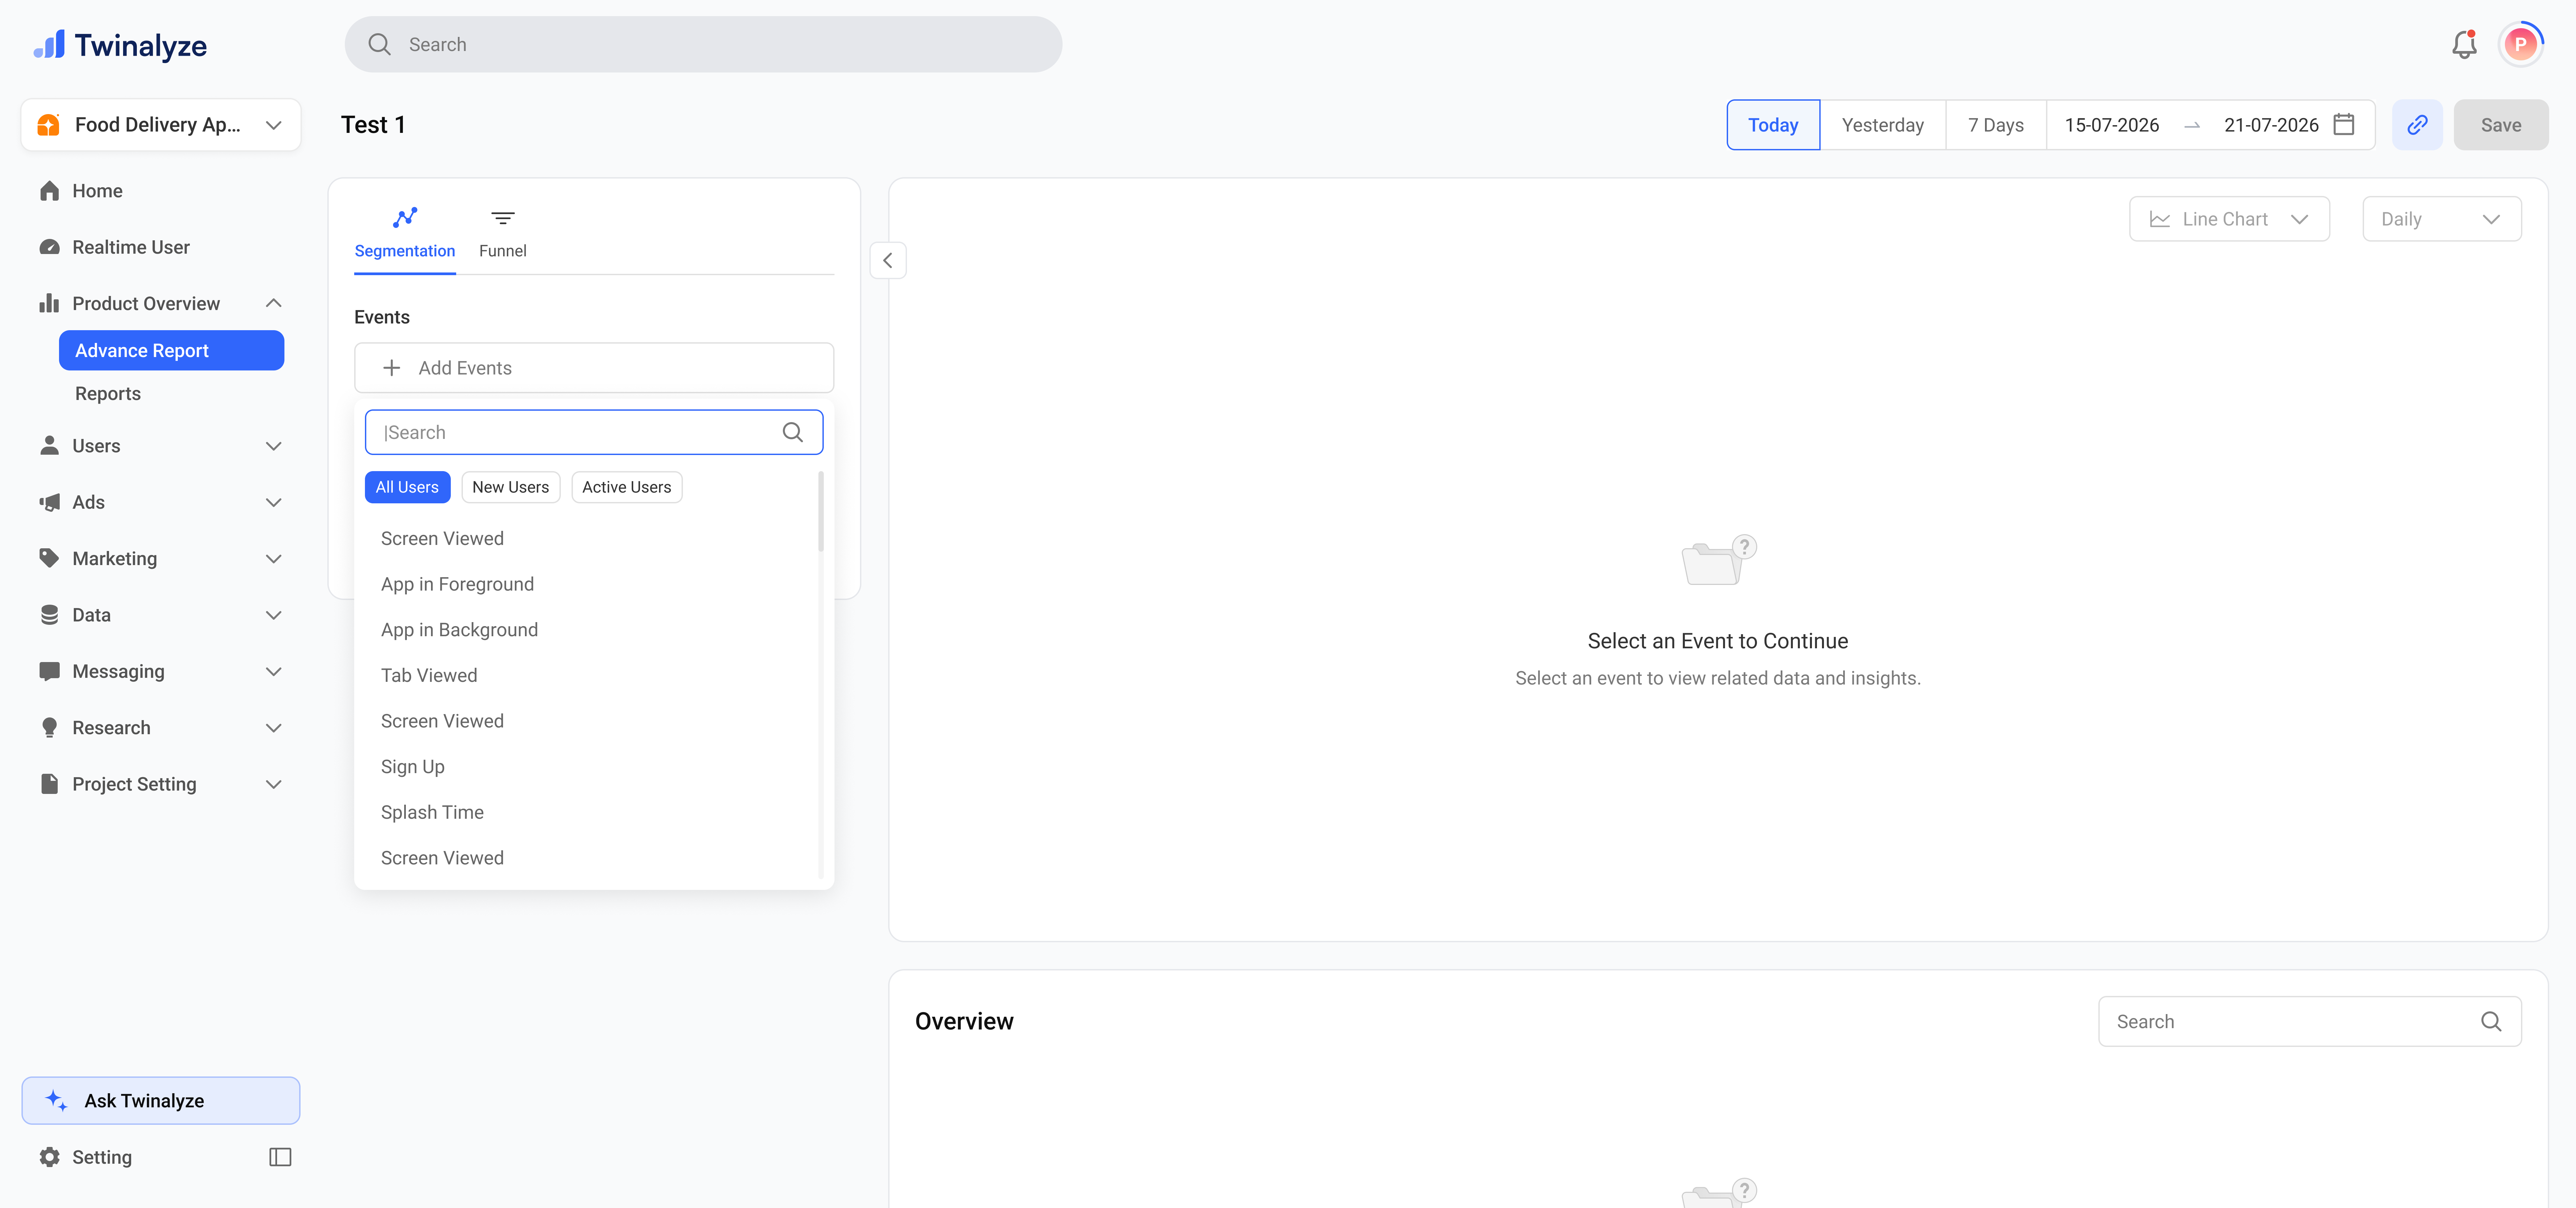Open the Daily interval dropdown
Viewport: 2576px width, 1208px height.
pos(2441,219)
